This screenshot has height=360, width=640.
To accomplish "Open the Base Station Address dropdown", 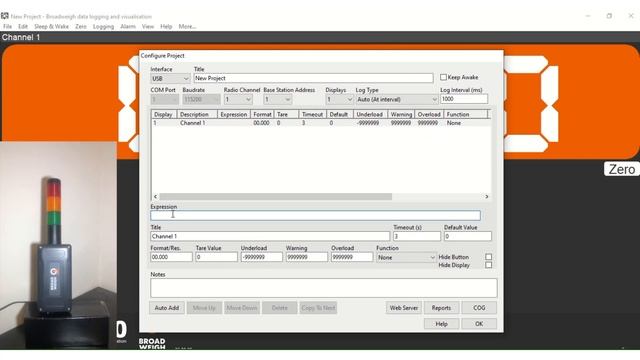I will (278, 99).
